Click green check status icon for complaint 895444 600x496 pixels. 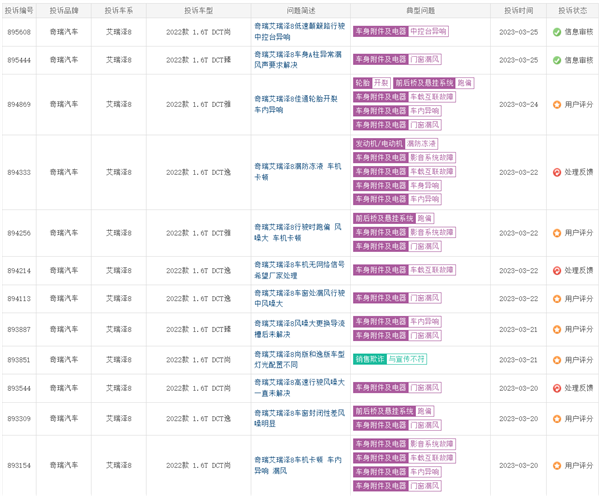click(557, 60)
